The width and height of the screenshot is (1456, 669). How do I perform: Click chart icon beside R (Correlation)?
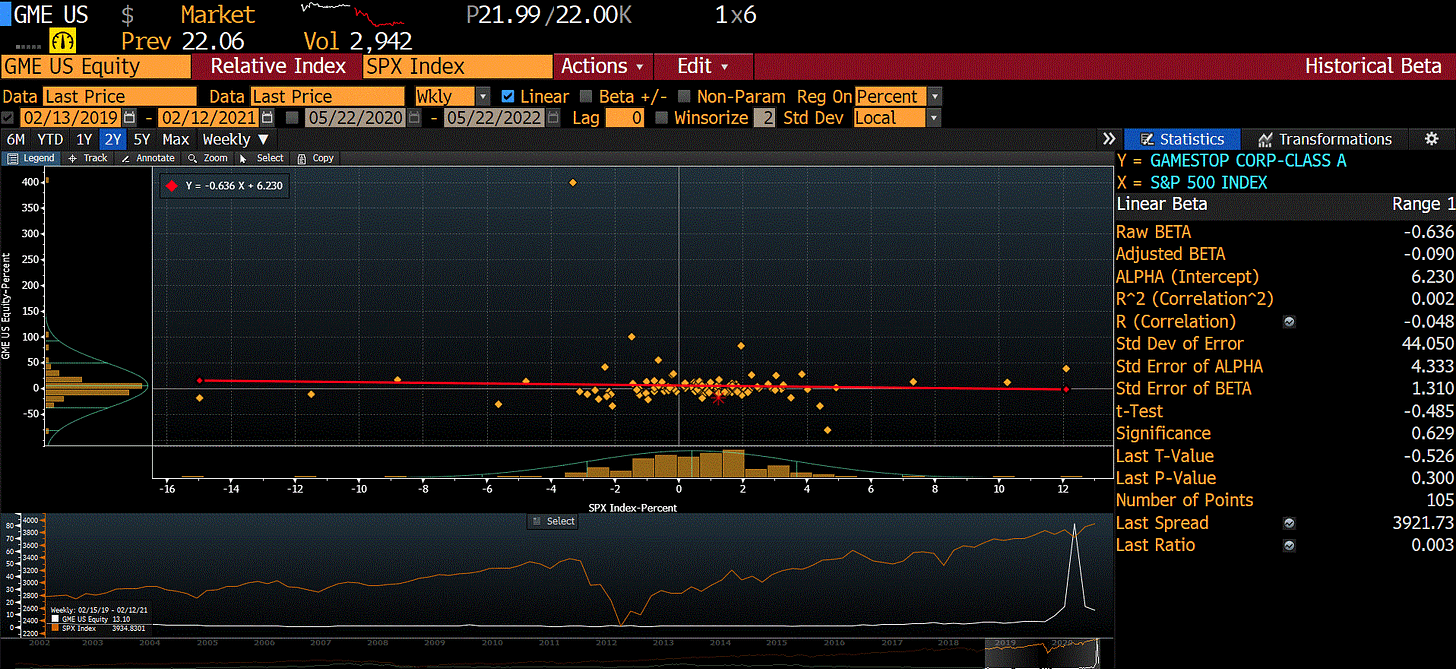tap(1289, 322)
